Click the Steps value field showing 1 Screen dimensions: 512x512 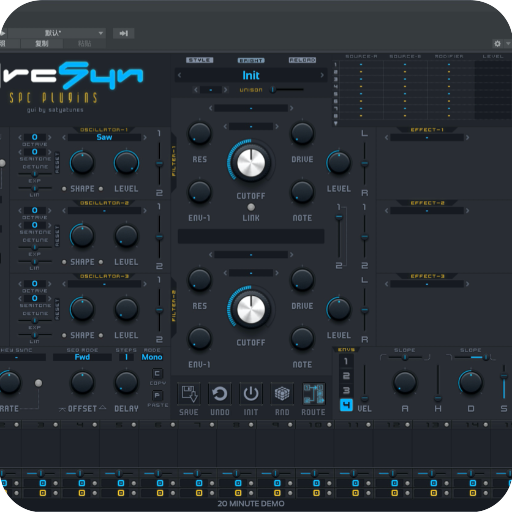tap(126, 357)
